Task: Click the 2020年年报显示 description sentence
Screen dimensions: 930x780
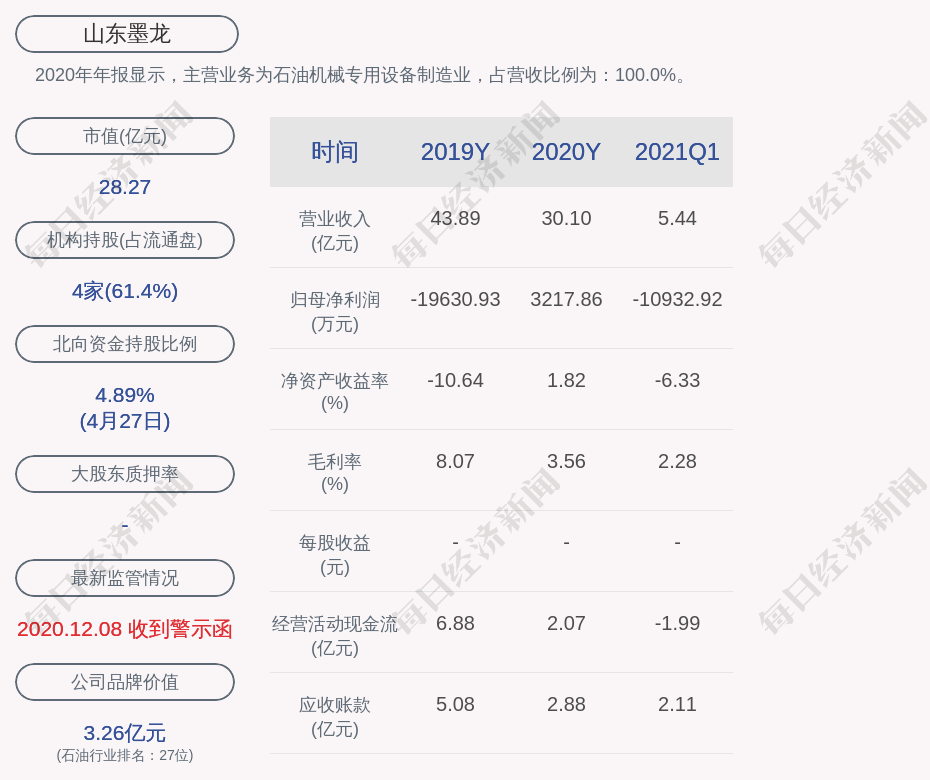Action: pyautogui.click(x=362, y=75)
